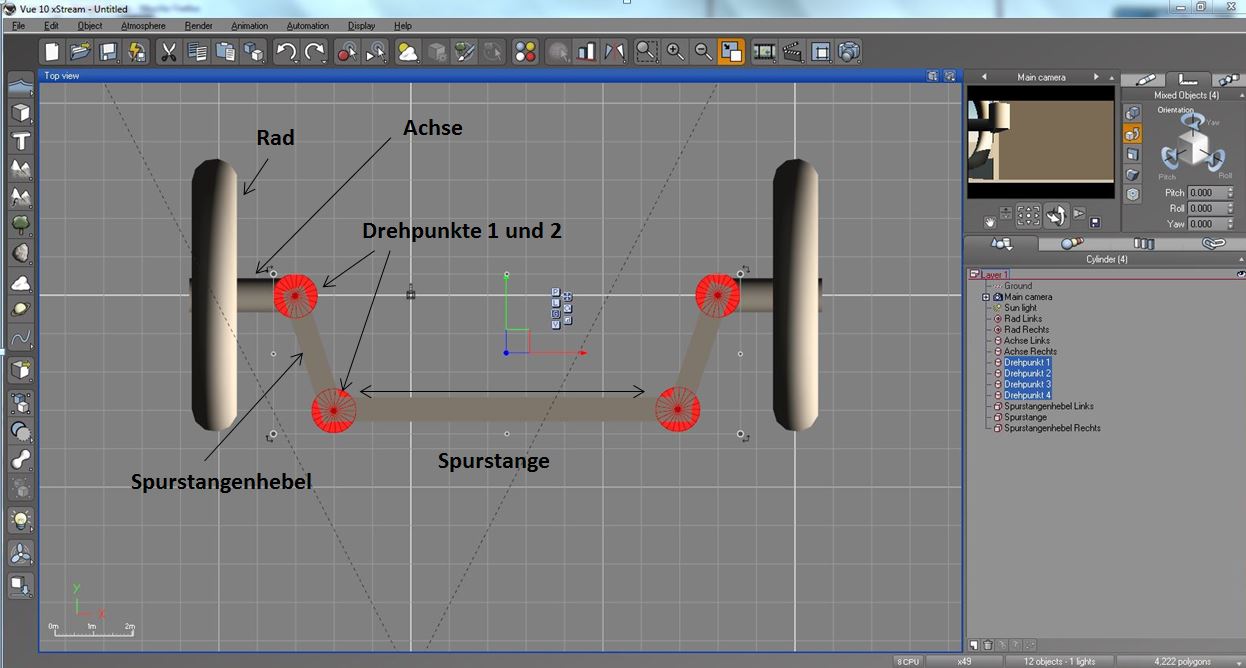
Task: Zoom in the viewport
Action: [675, 52]
